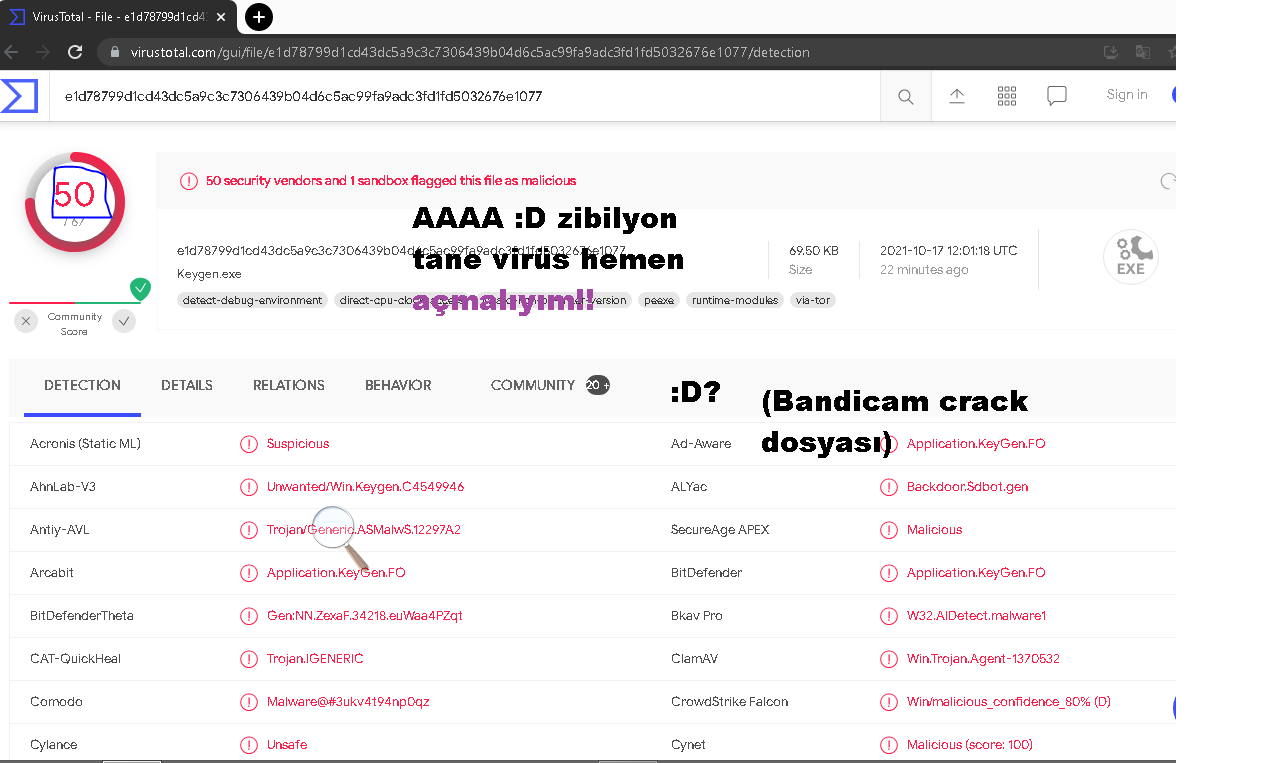Click the Malicious (score: 100) result
Image resolution: width=1274 pixels, height=763 pixels.
(x=970, y=745)
